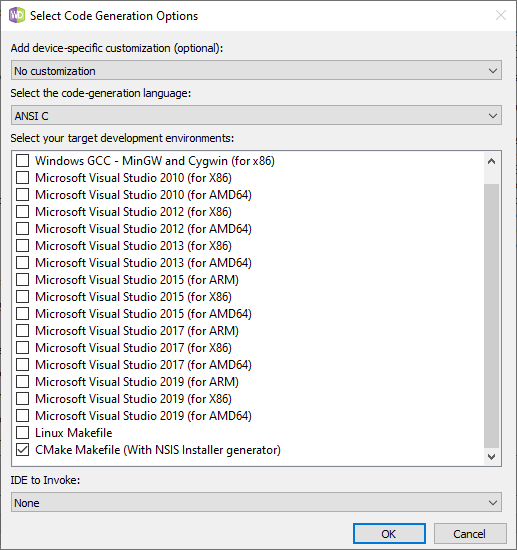Close the Select Code Generation Options dialog
The image size is (517, 550).
[x=501, y=15]
